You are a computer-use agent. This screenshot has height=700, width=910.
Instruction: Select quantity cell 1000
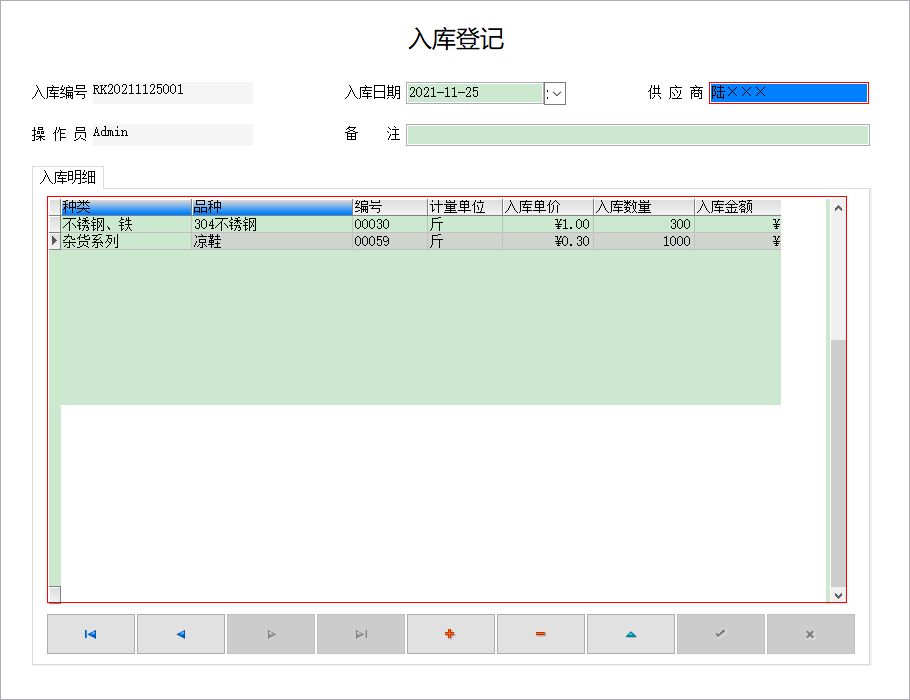tap(644, 241)
